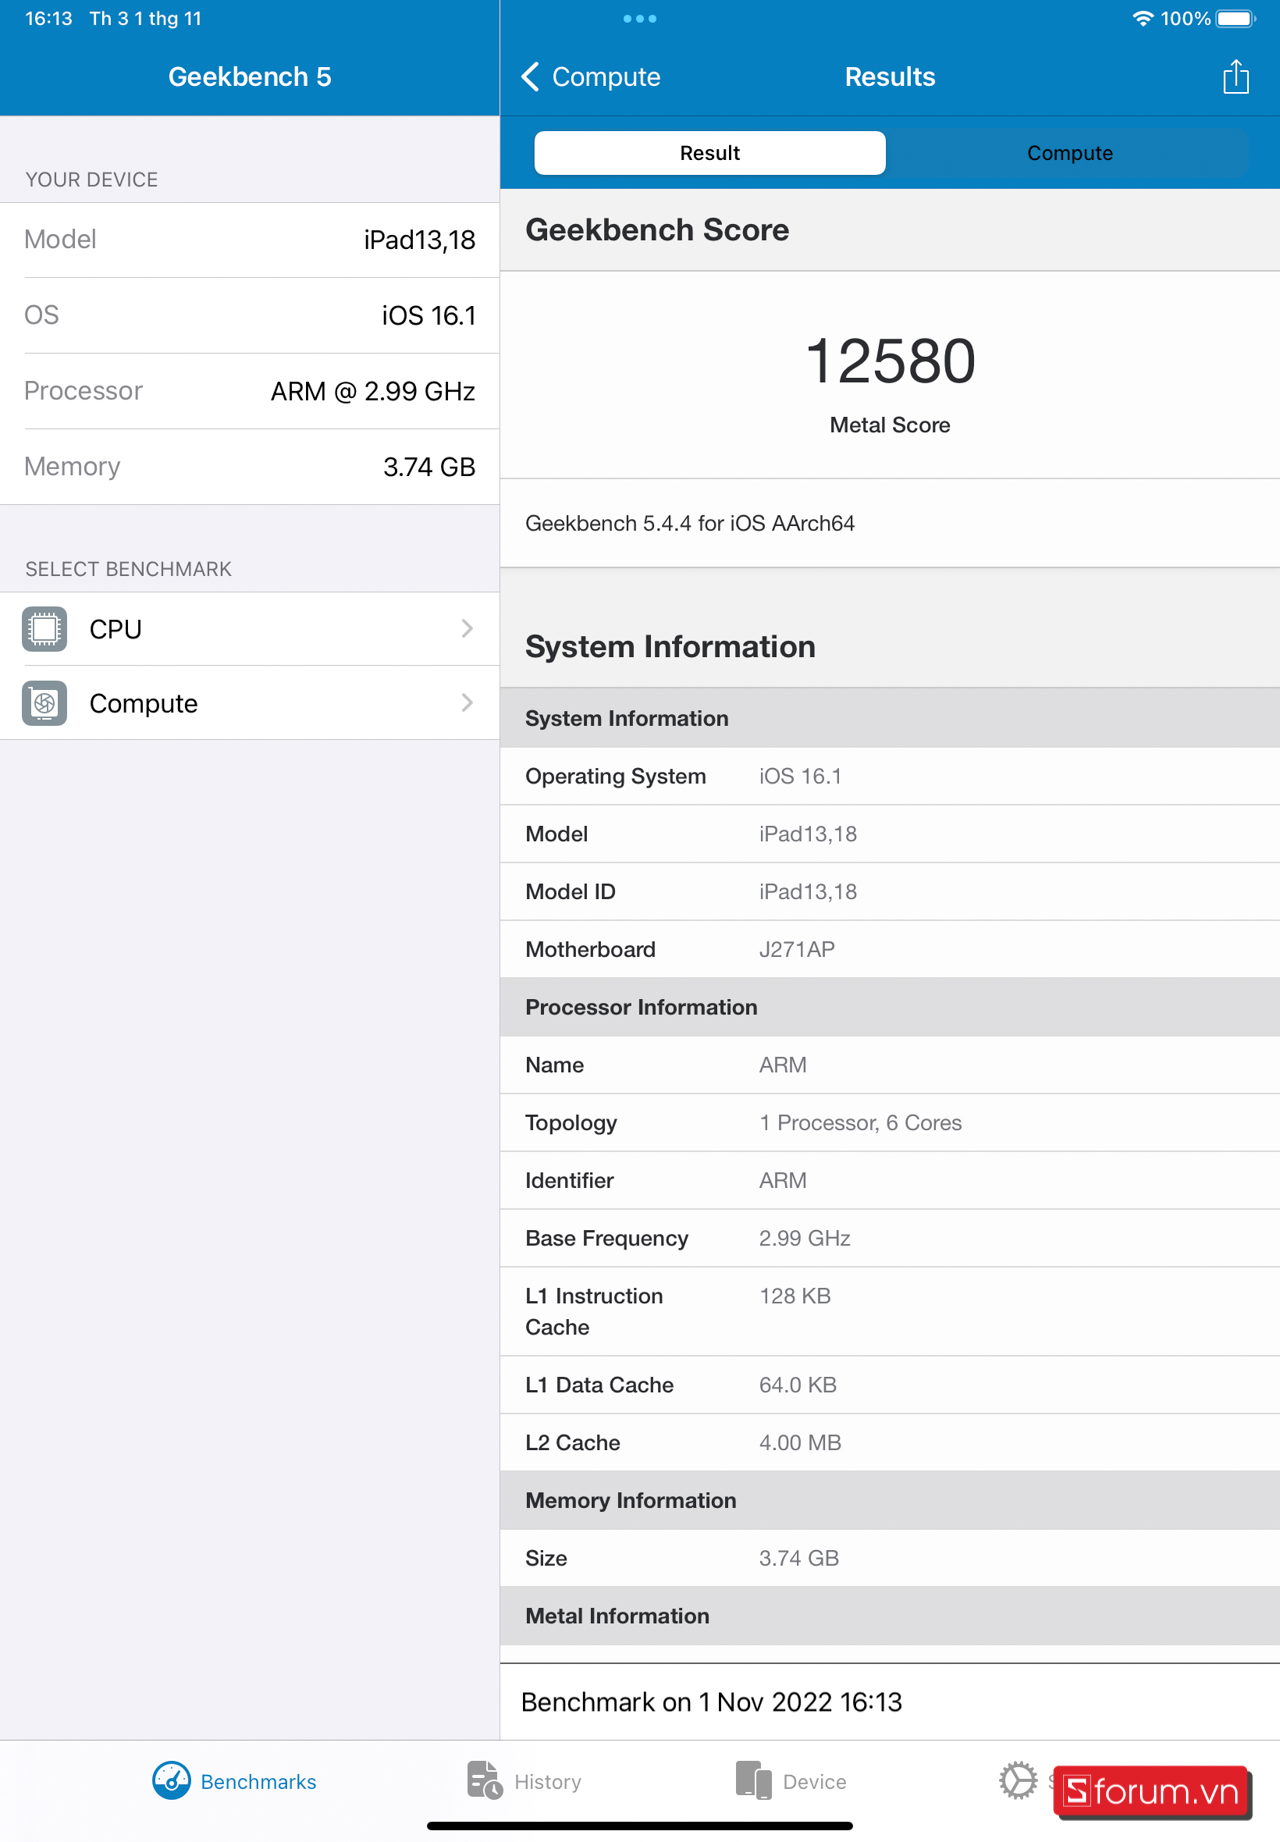The width and height of the screenshot is (1280, 1842).
Task: Tap the large System Information heading
Action: pos(670,647)
